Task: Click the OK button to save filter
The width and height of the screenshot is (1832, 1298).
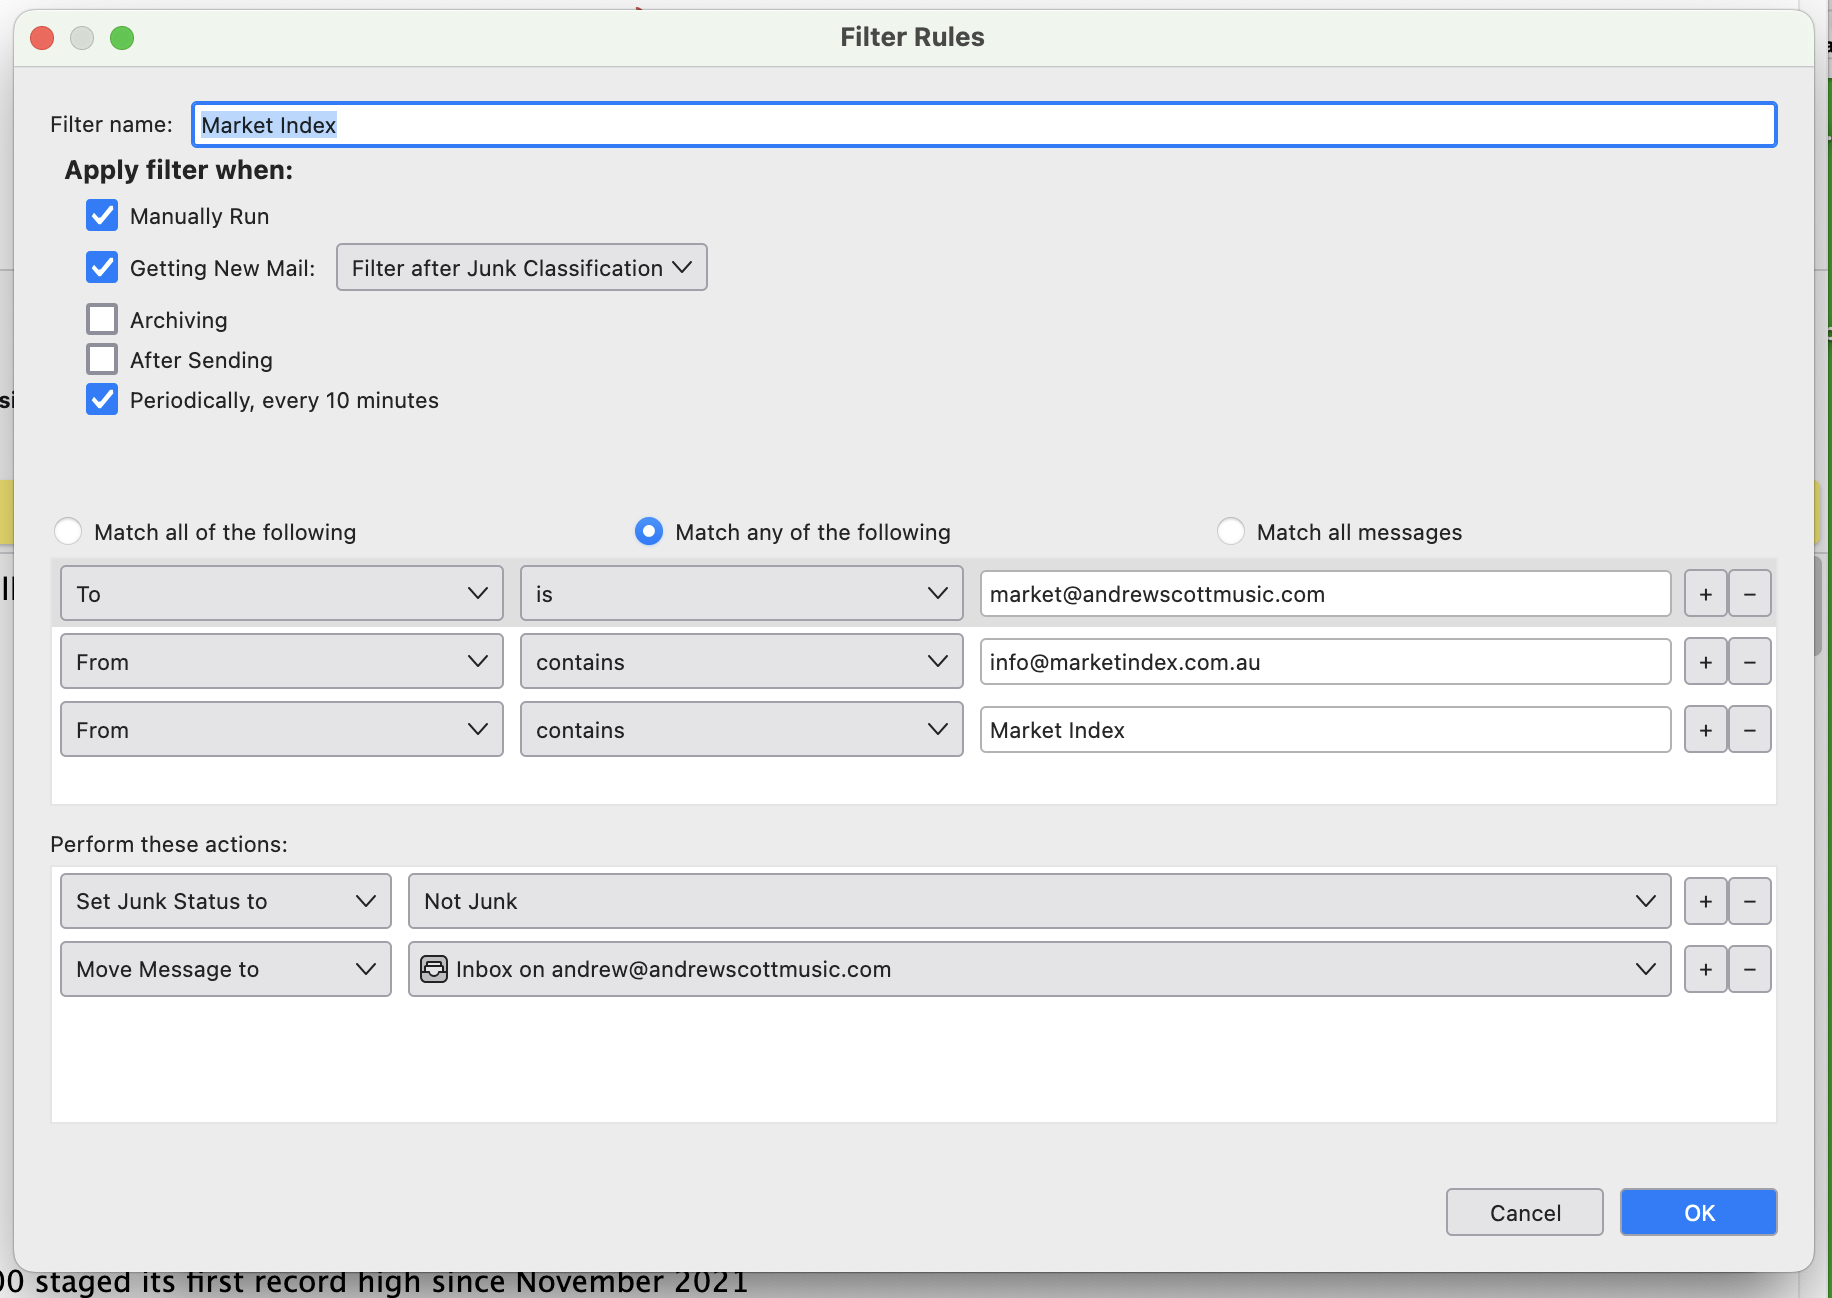Action: coord(1698,1212)
